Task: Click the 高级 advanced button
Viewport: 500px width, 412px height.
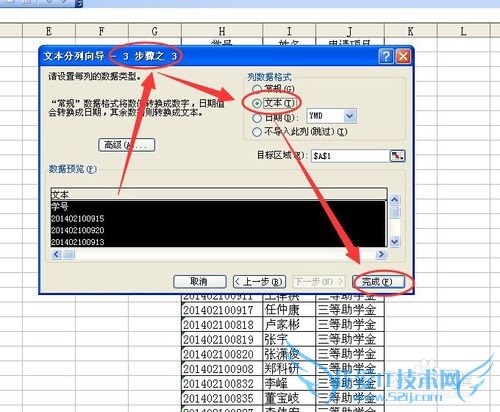Action: pyautogui.click(x=127, y=145)
